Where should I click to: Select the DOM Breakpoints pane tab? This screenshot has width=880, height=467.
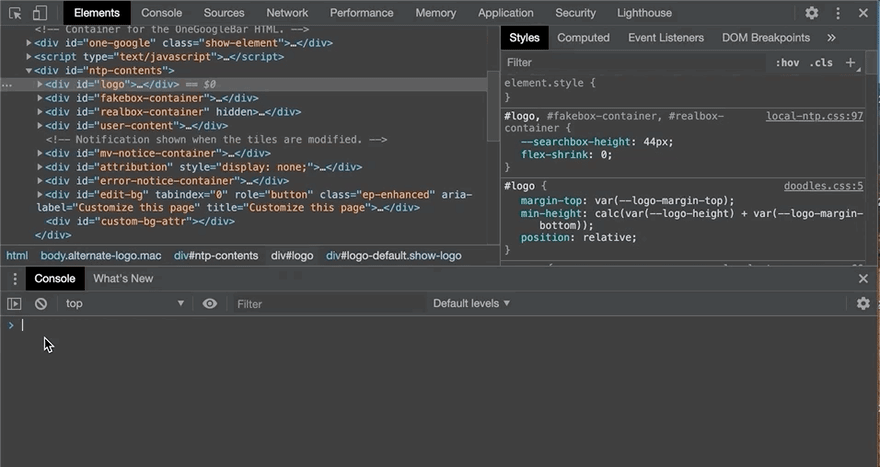click(x=766, y=38)
